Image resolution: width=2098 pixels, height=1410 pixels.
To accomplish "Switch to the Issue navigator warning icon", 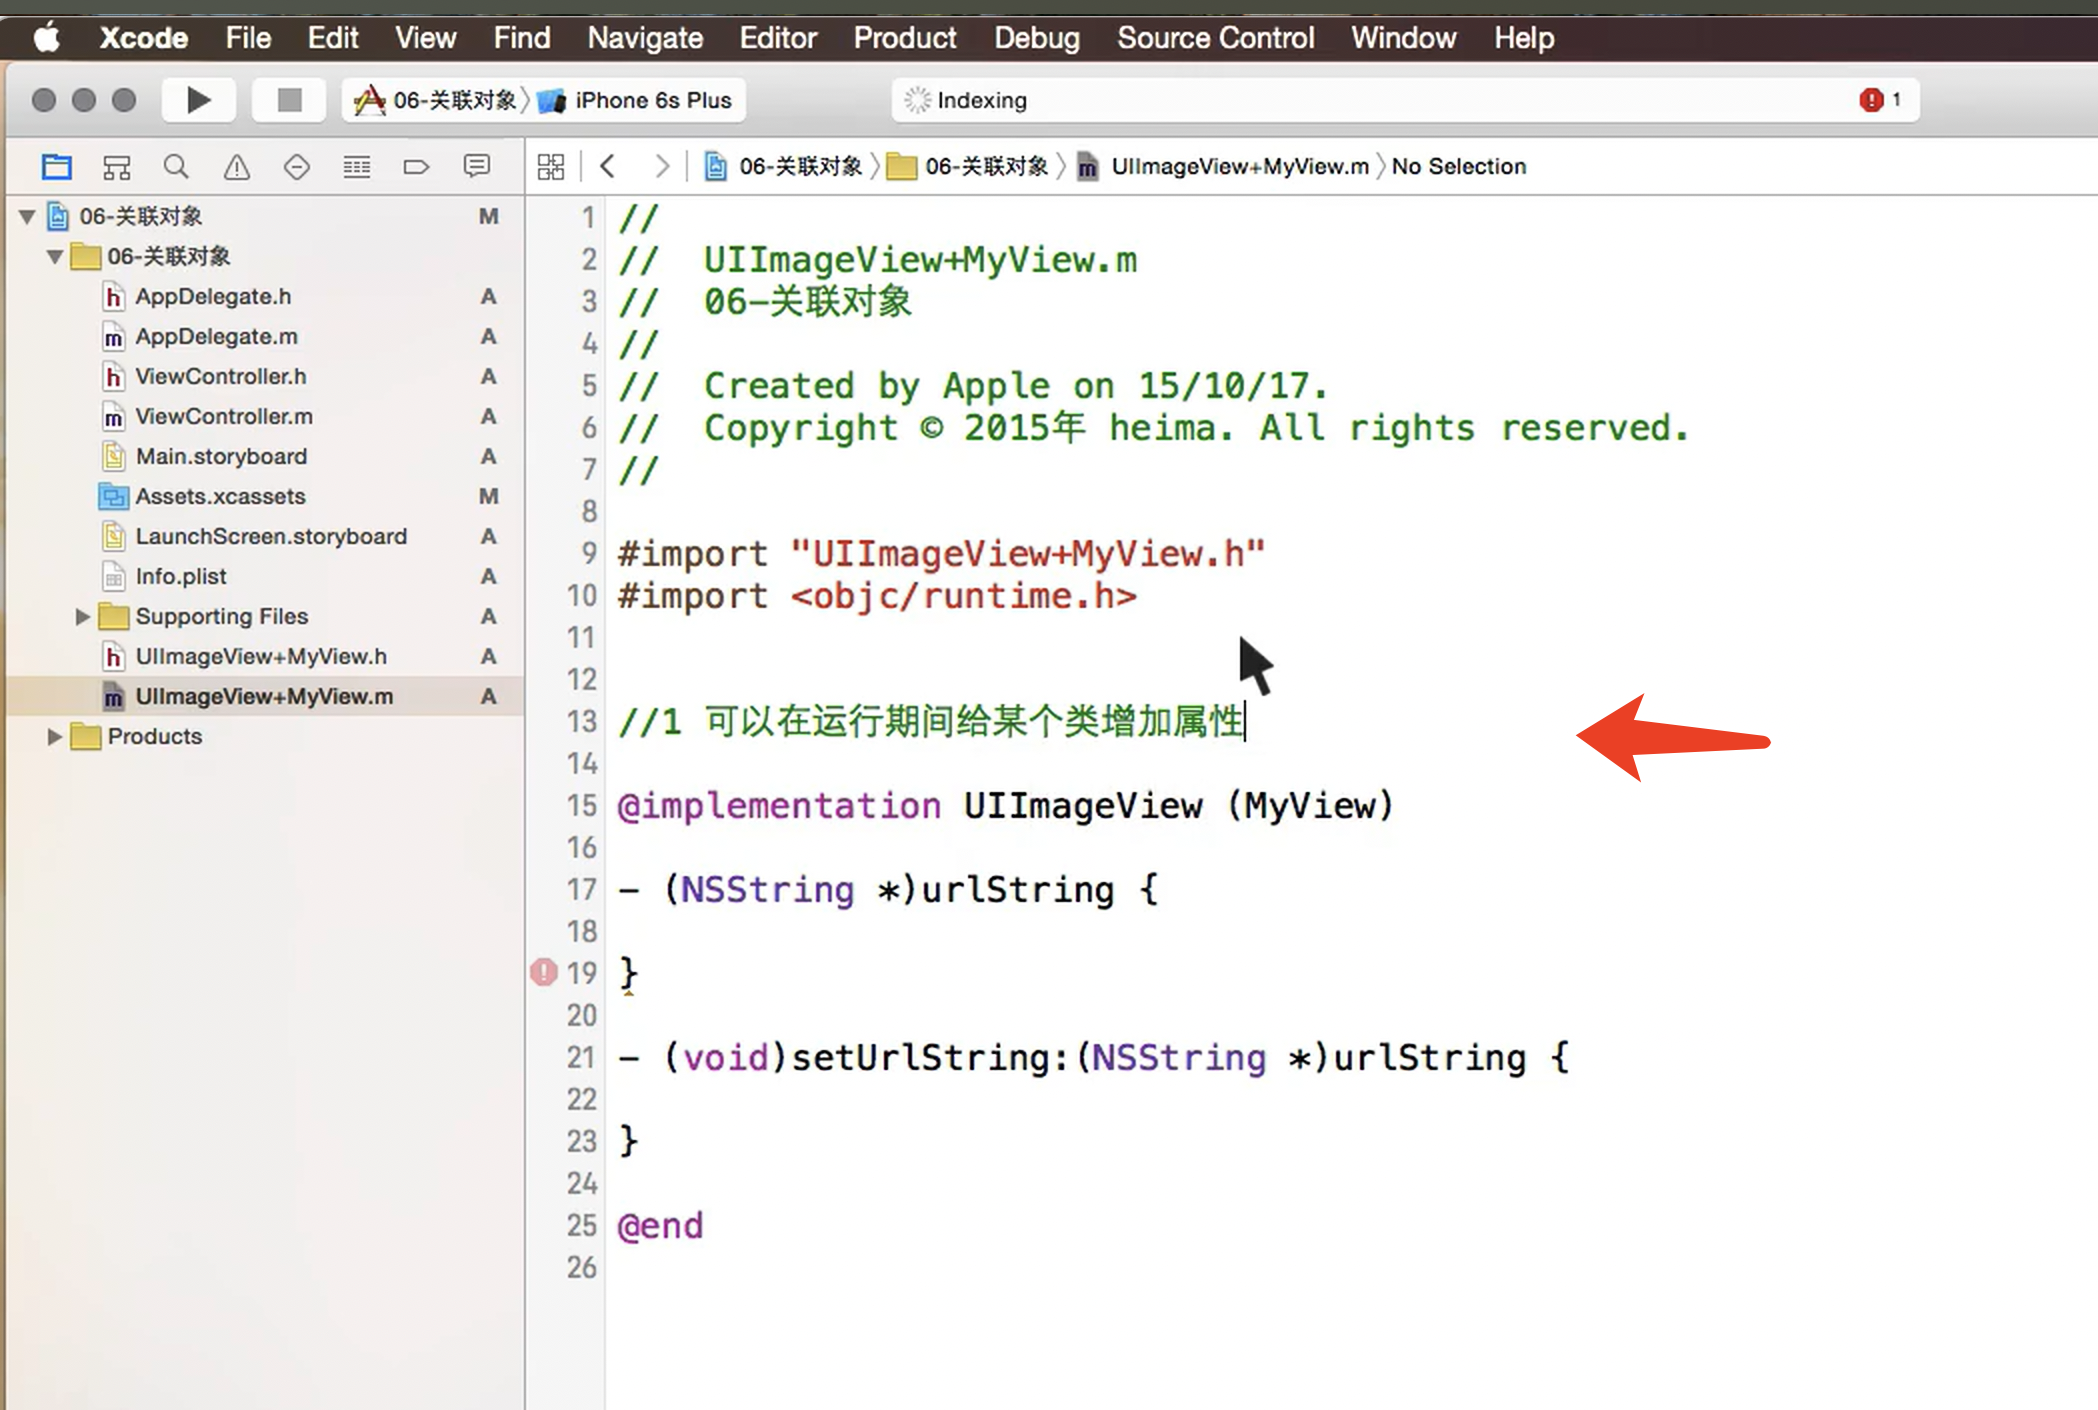I will [x=237, y=167].
